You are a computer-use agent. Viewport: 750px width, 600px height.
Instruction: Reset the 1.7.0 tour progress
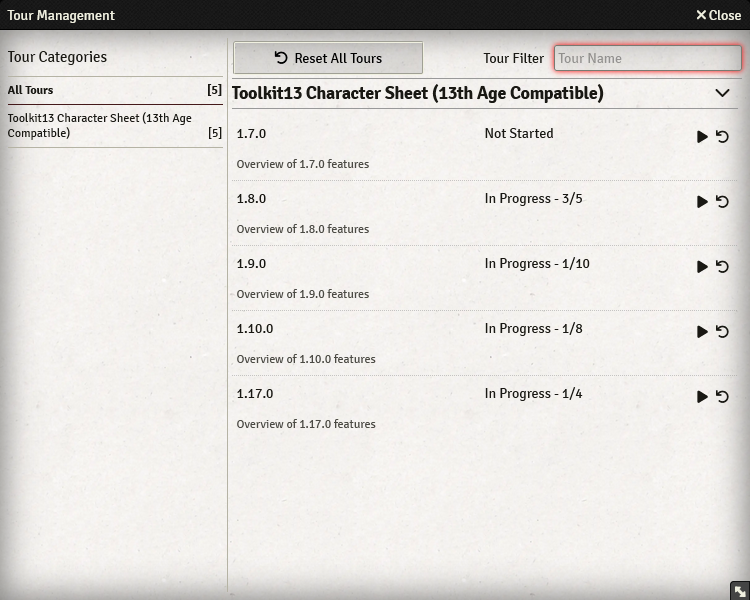722,137
